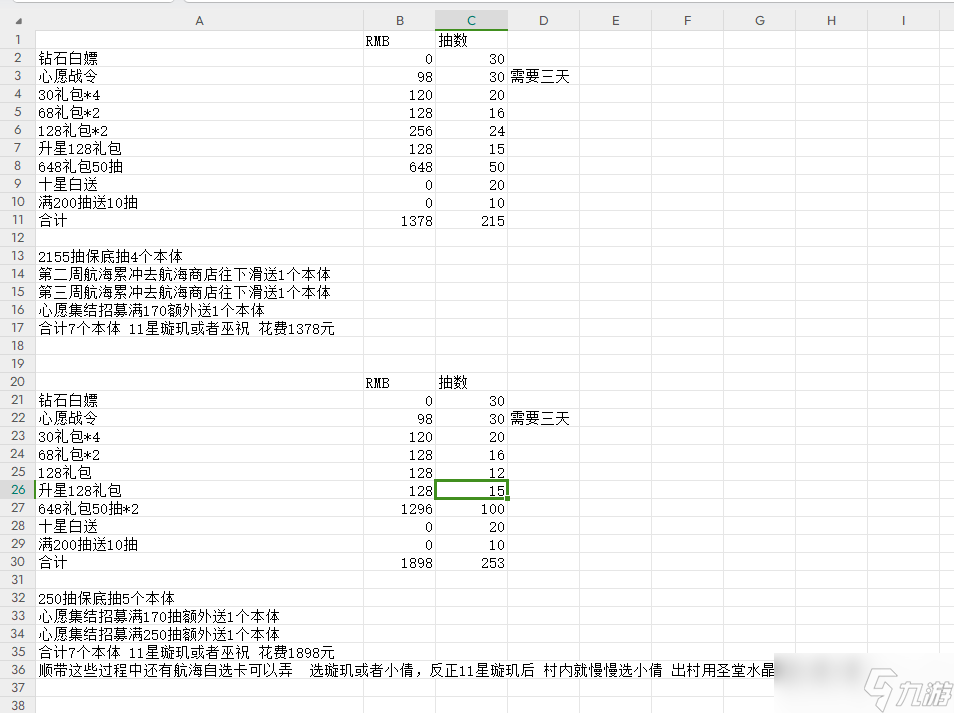Click cell B6 with value 256
The width and height of the screenshot is (954, 713).
[x=400, y=130]
